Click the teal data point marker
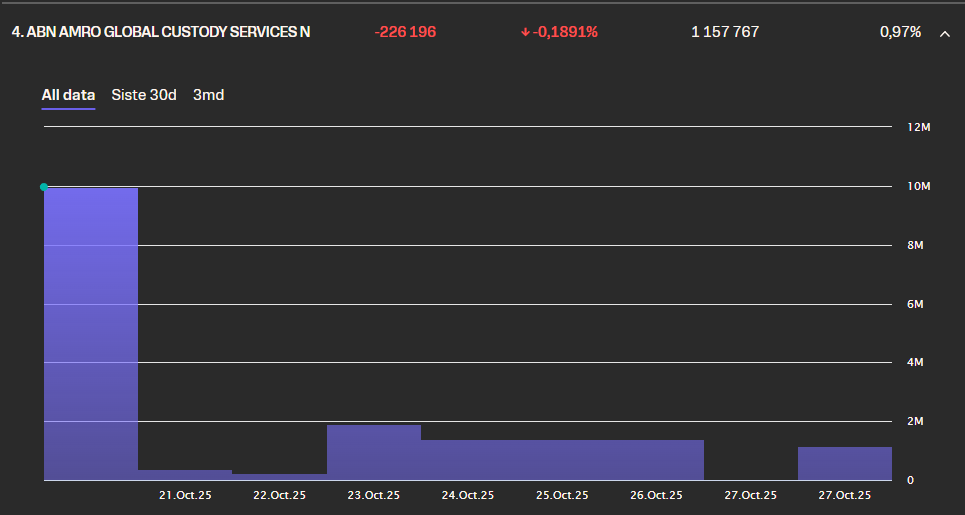 (43, 187)
